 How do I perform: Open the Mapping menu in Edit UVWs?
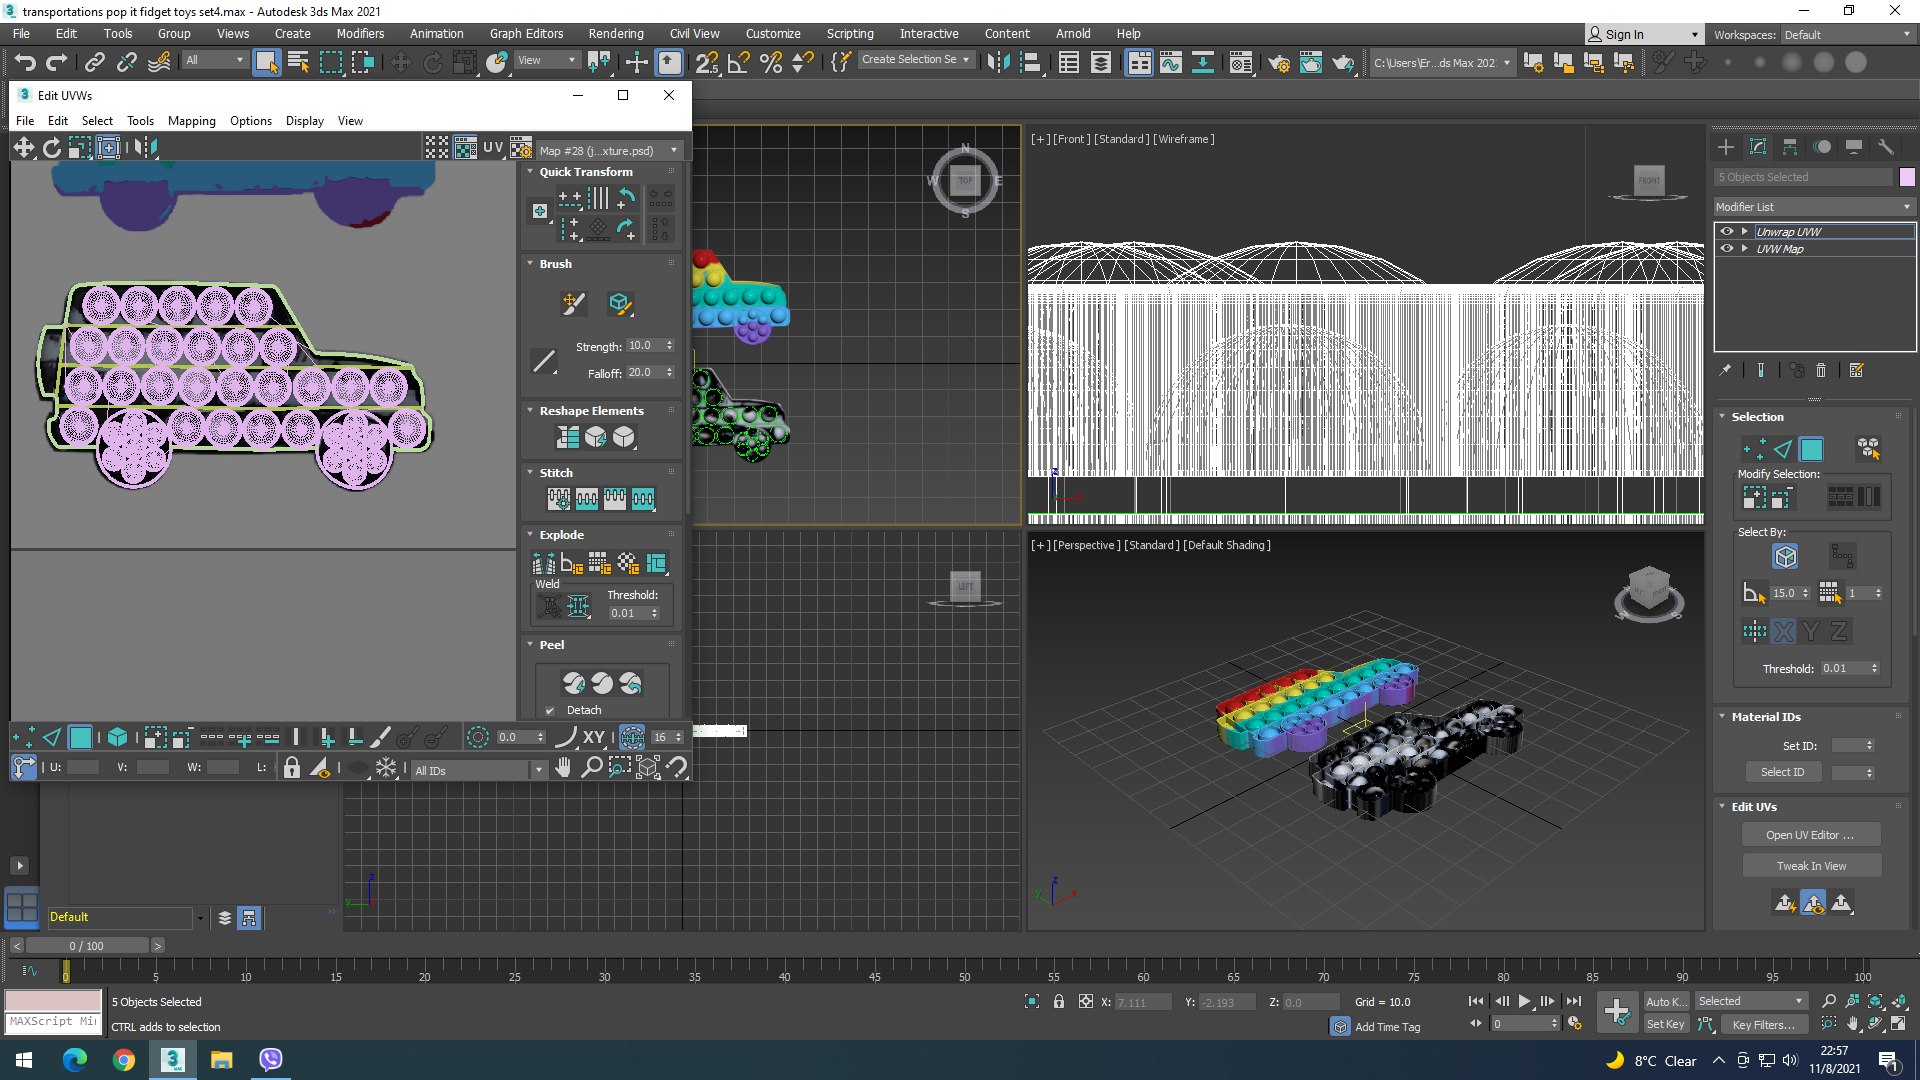(191, 121)
